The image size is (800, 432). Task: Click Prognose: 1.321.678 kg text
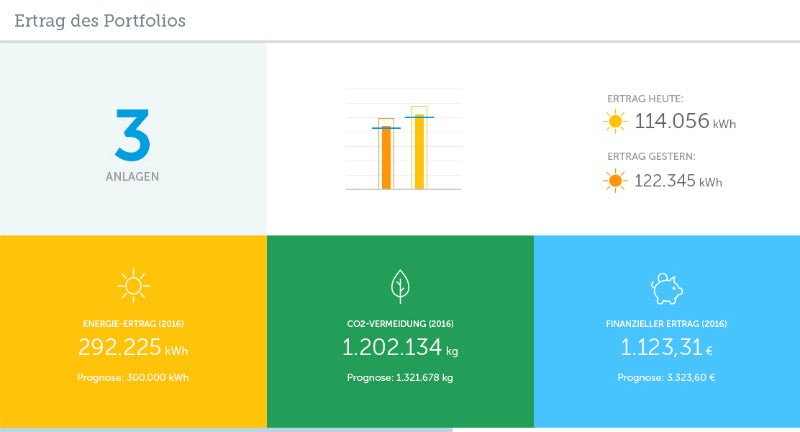[400, 378]
